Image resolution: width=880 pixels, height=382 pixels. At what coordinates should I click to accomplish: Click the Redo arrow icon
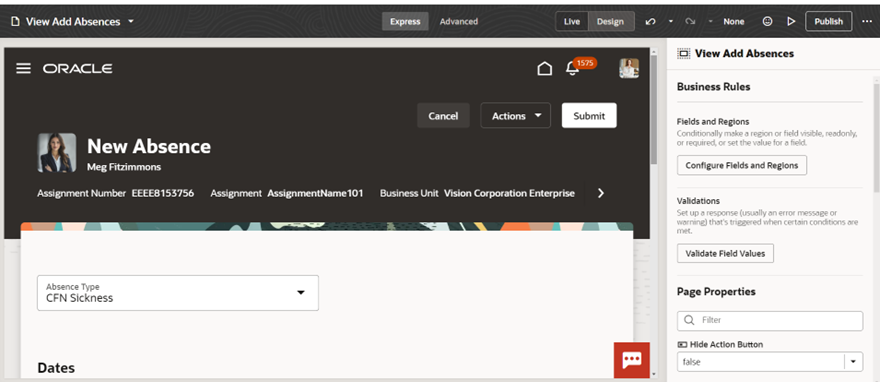690,21
